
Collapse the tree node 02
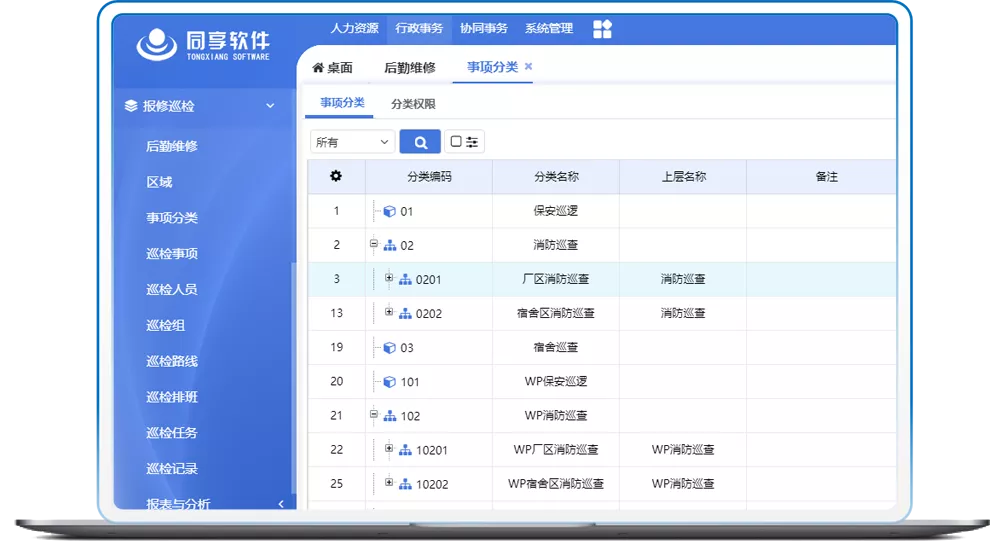pos(374,244)
